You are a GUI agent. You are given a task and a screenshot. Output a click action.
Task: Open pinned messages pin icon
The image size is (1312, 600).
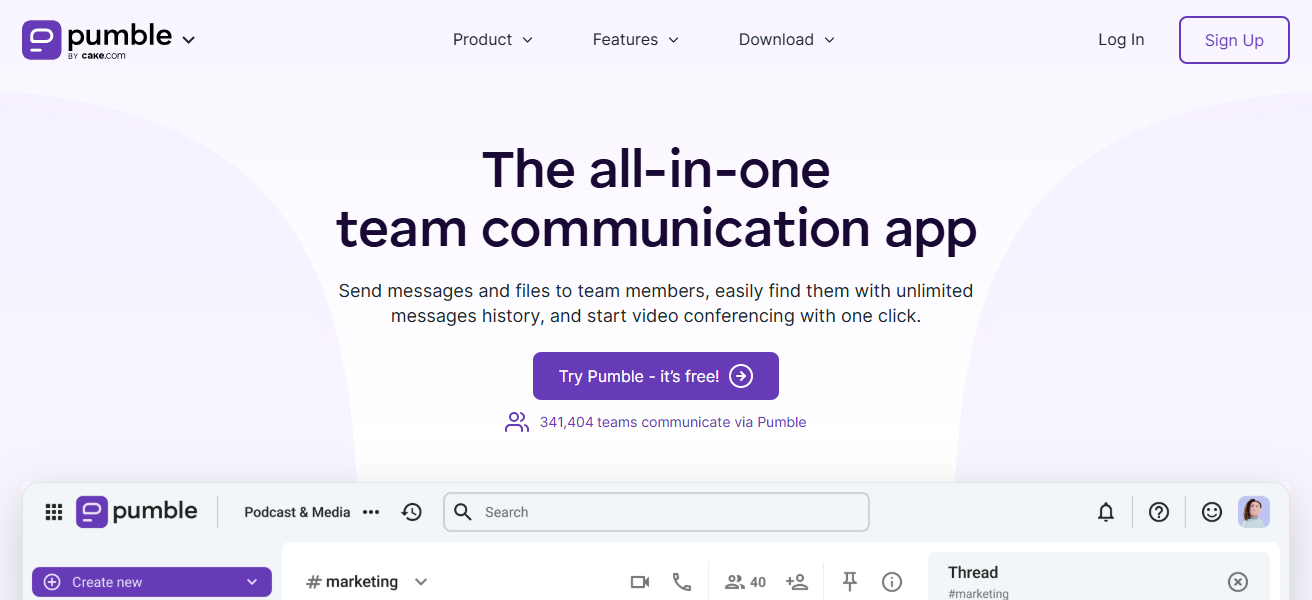coord(850,582)
